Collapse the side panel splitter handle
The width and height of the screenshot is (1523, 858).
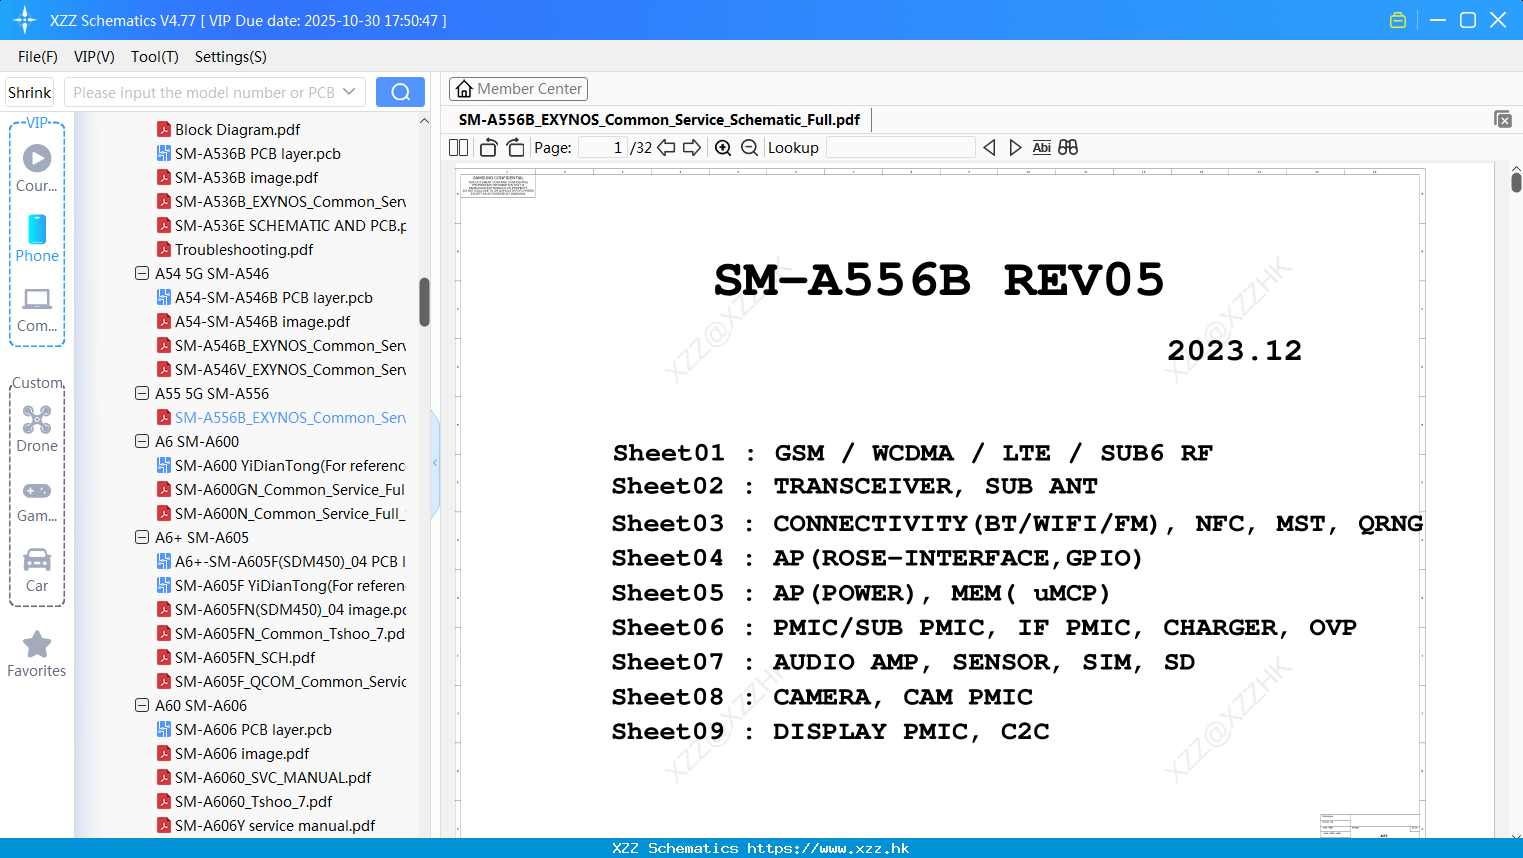pyautogui.click(x=435, y=463)
